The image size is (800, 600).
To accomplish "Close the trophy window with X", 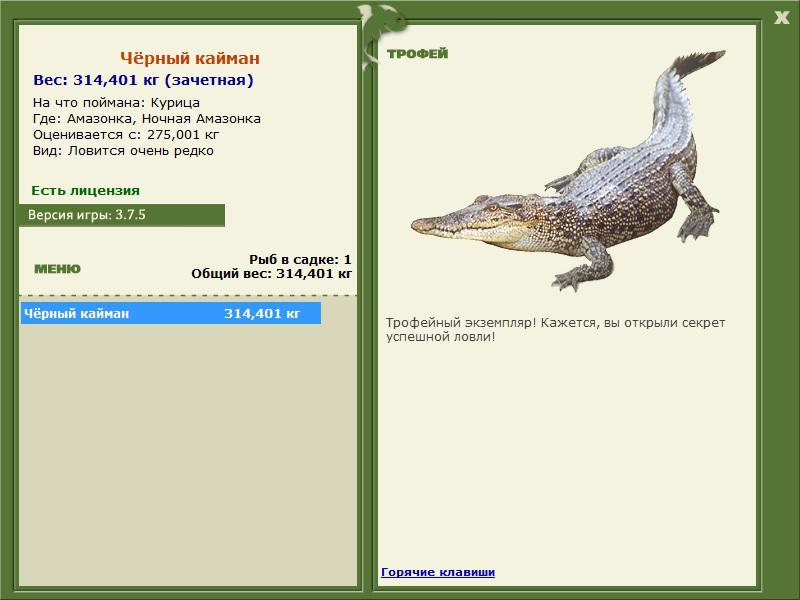I will point(781,18).
